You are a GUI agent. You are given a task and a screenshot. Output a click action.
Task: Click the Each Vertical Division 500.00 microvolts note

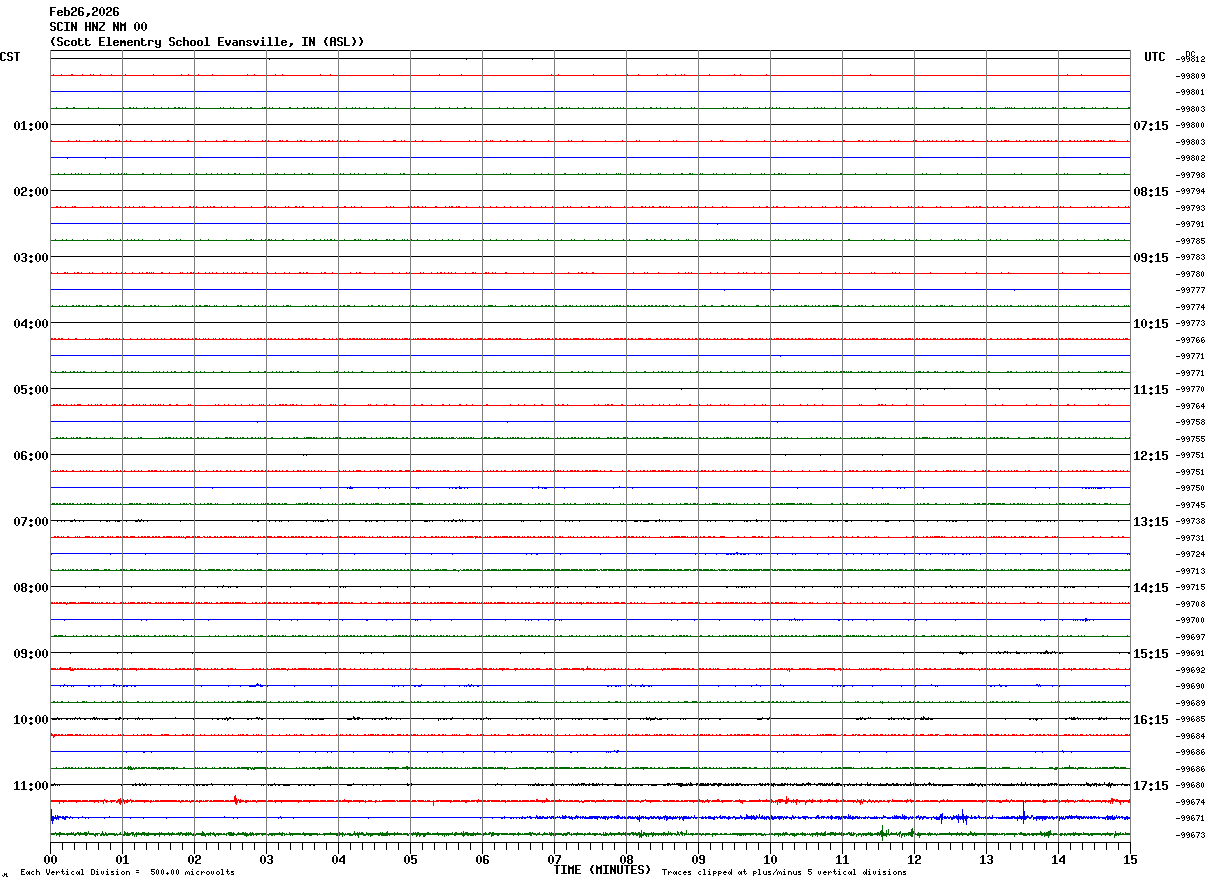(x=127, y=873)
